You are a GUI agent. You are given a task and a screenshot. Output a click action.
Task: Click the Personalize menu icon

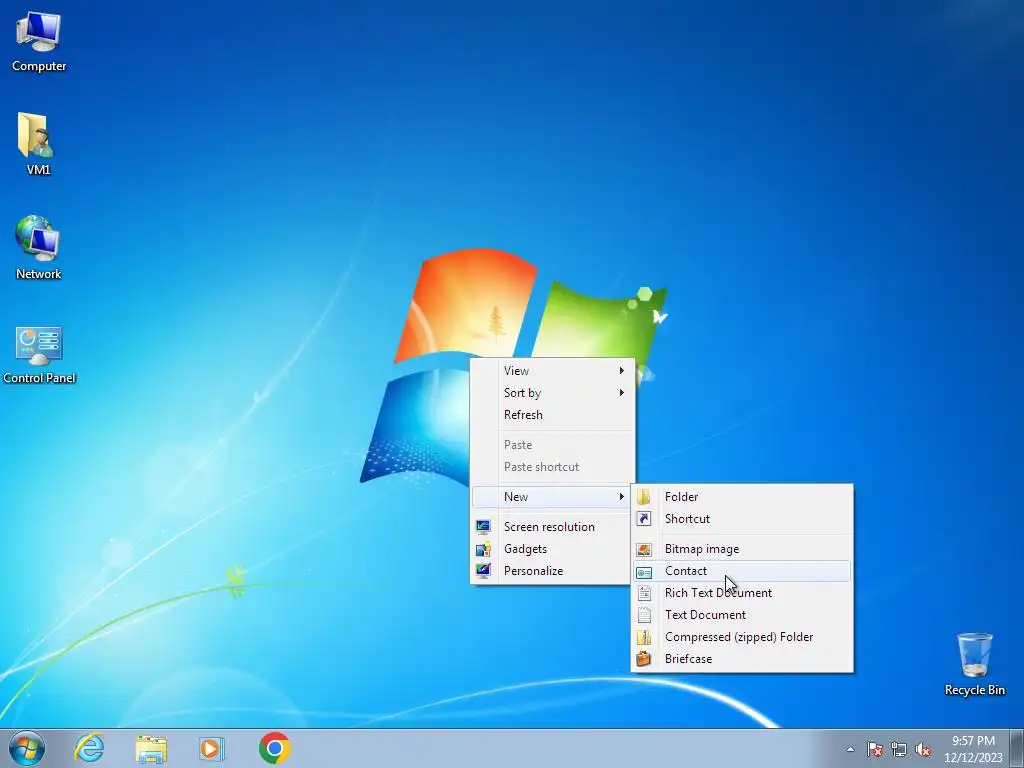[483, 571]
